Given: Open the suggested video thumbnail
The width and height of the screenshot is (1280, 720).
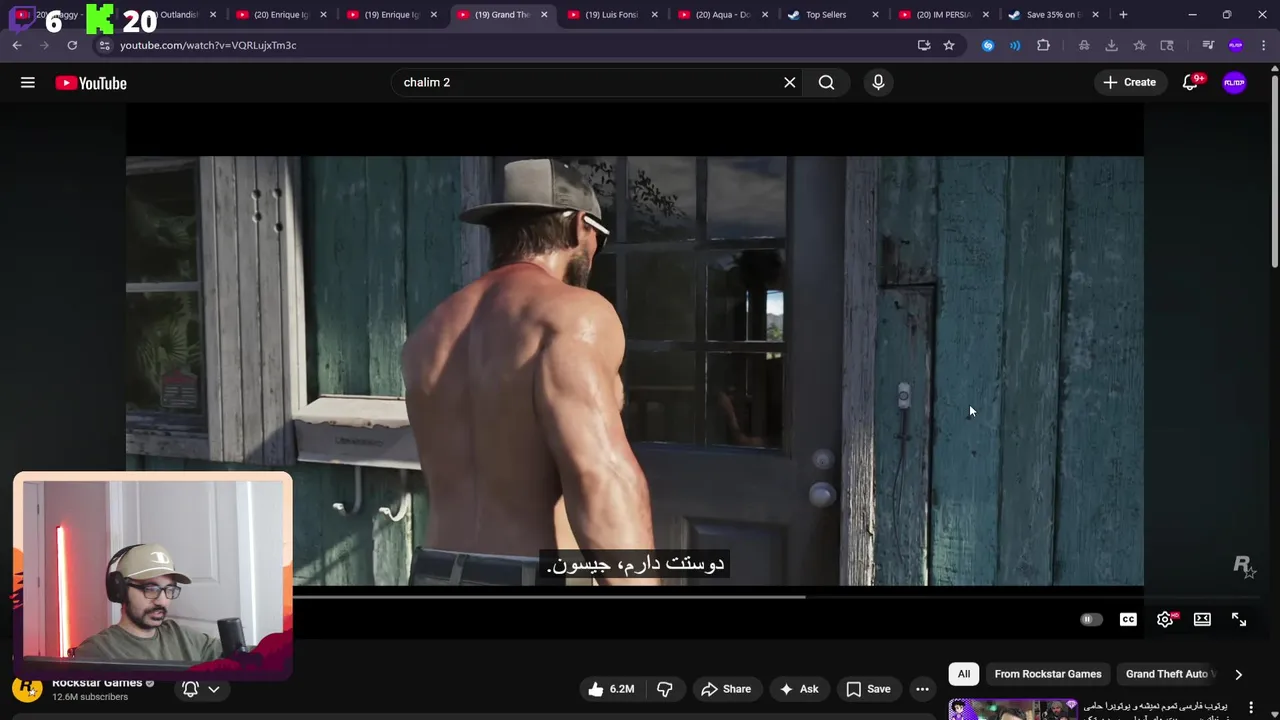Looking at the screenshot, I should (1013, 709).
